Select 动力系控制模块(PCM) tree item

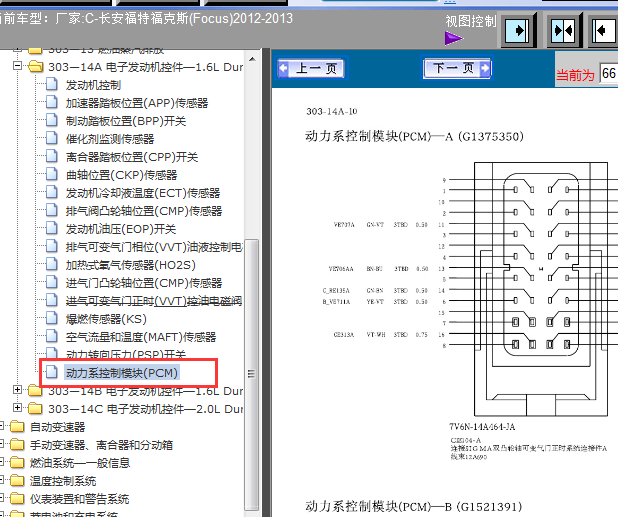[122, 373]
